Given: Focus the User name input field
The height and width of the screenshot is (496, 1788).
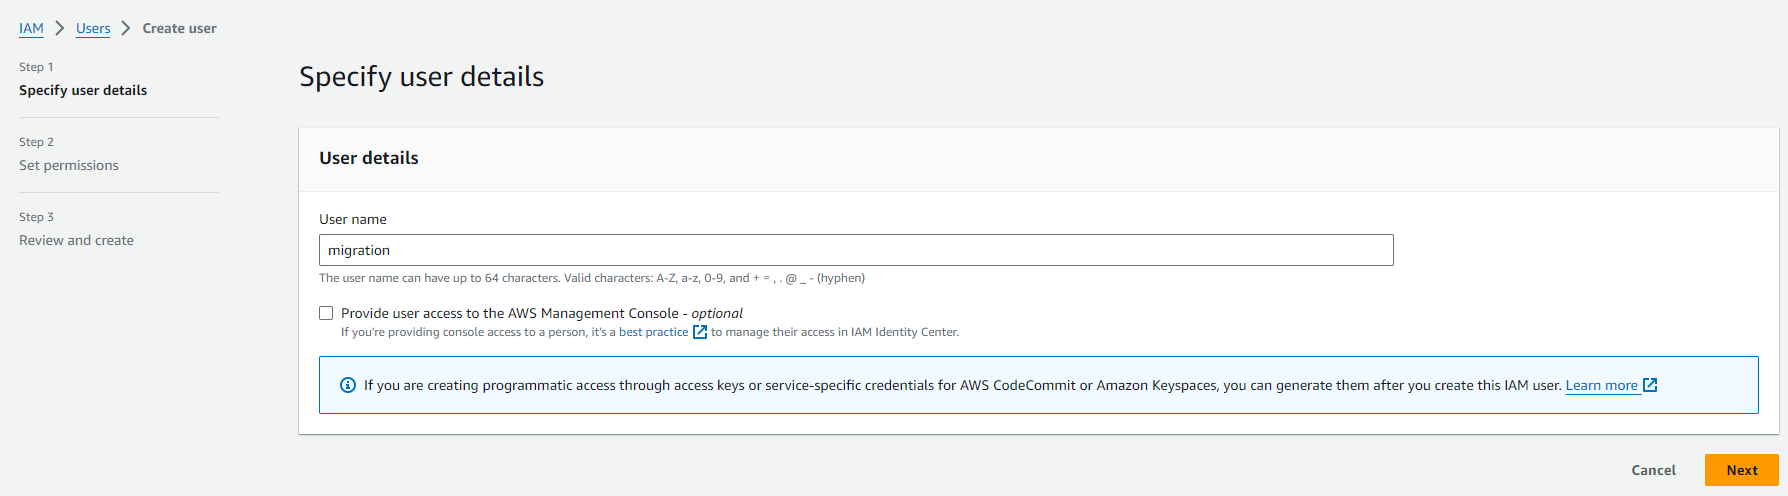Looking at the screenshot, I should click(855, 250).
